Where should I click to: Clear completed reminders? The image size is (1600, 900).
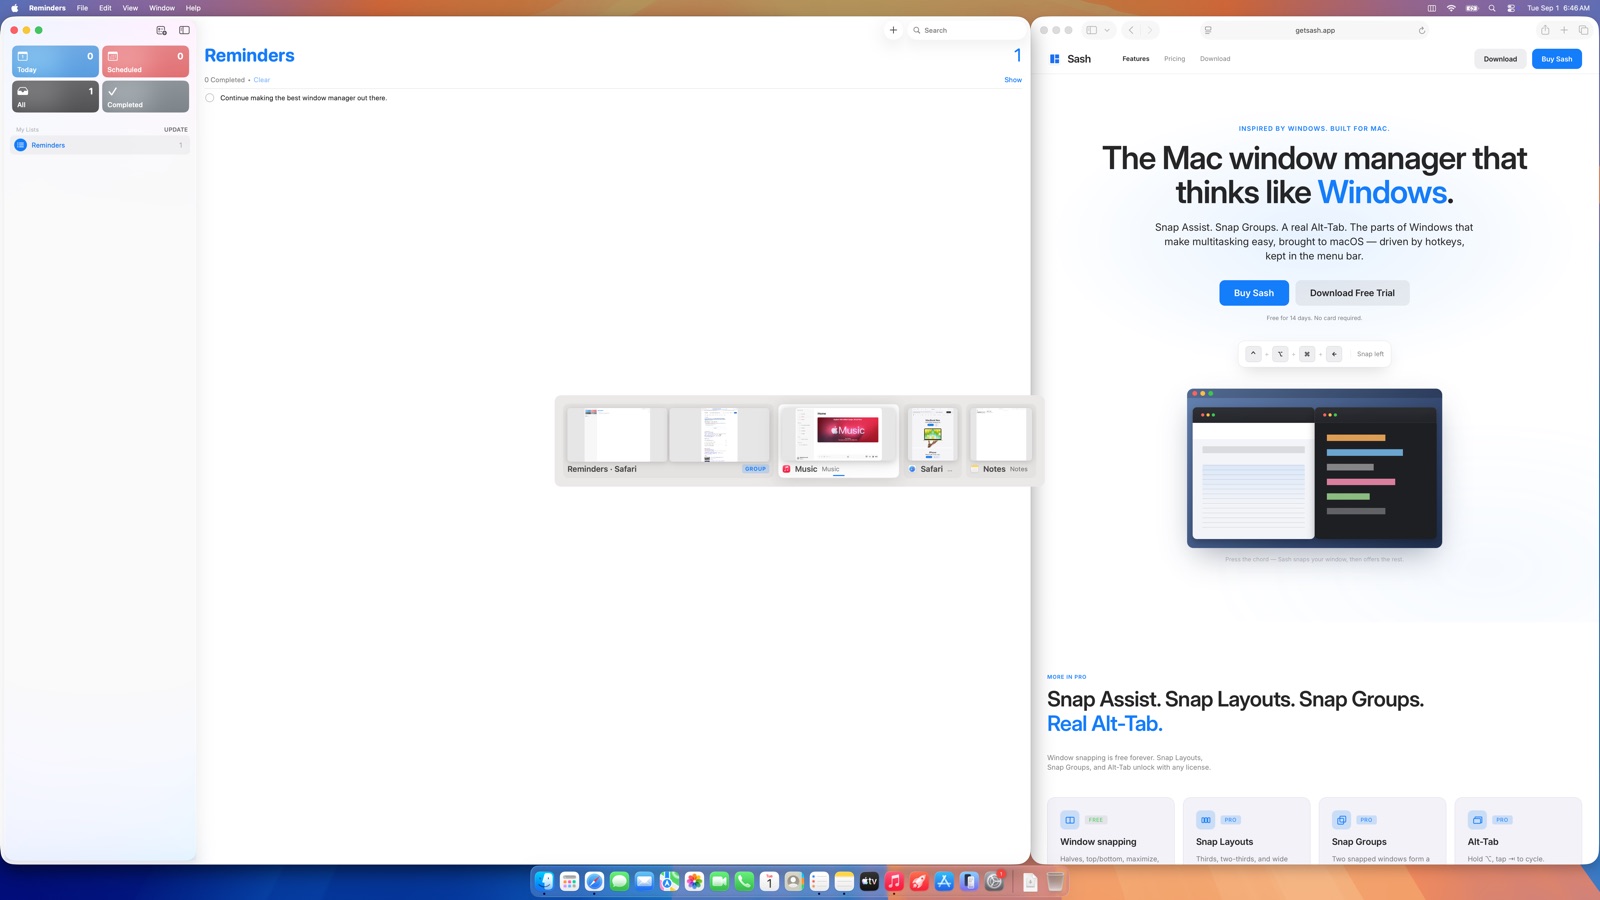tap(262, 80)
